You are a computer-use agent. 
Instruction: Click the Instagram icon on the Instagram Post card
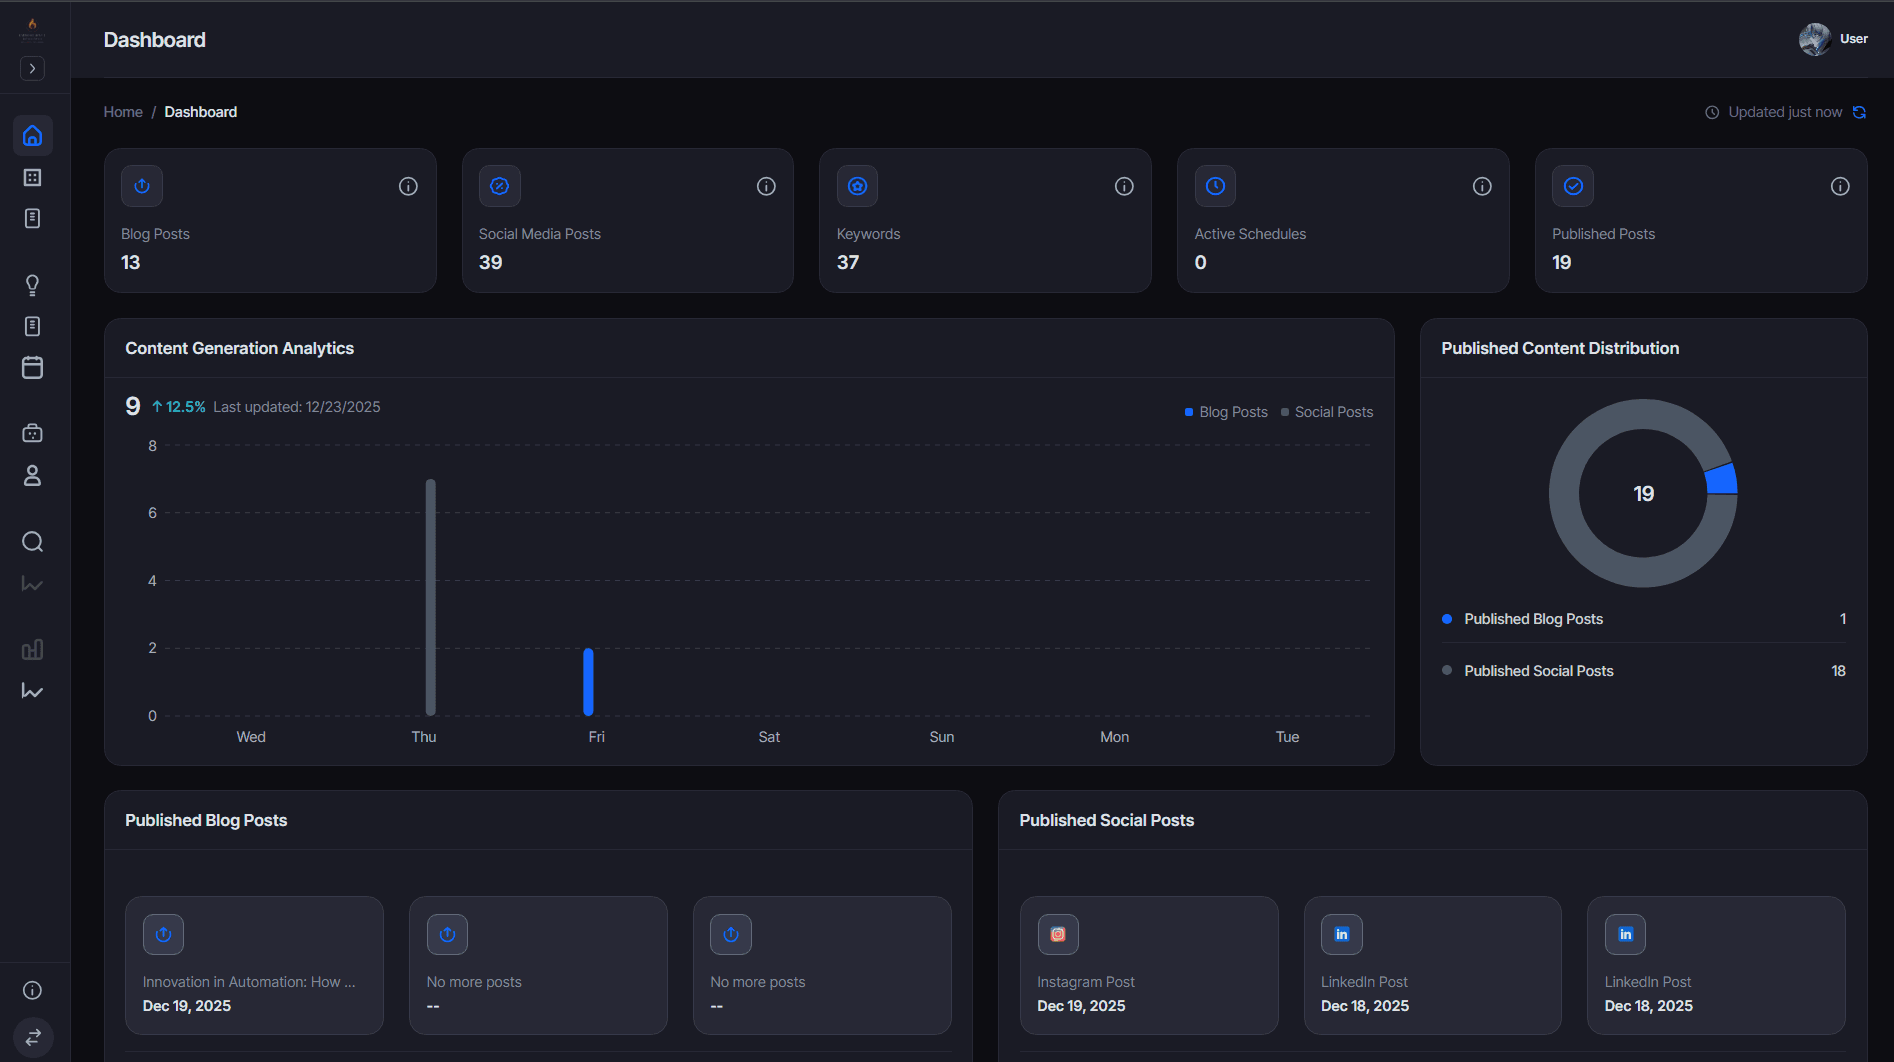[1057, 934]
